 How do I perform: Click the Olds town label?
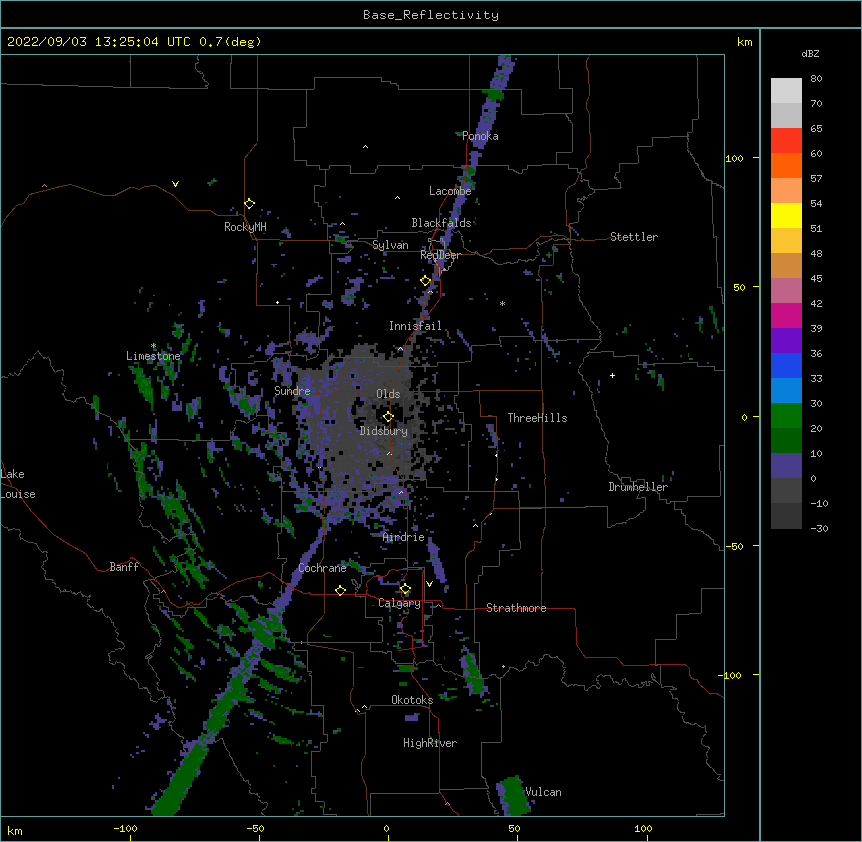[x=388, y=394]
